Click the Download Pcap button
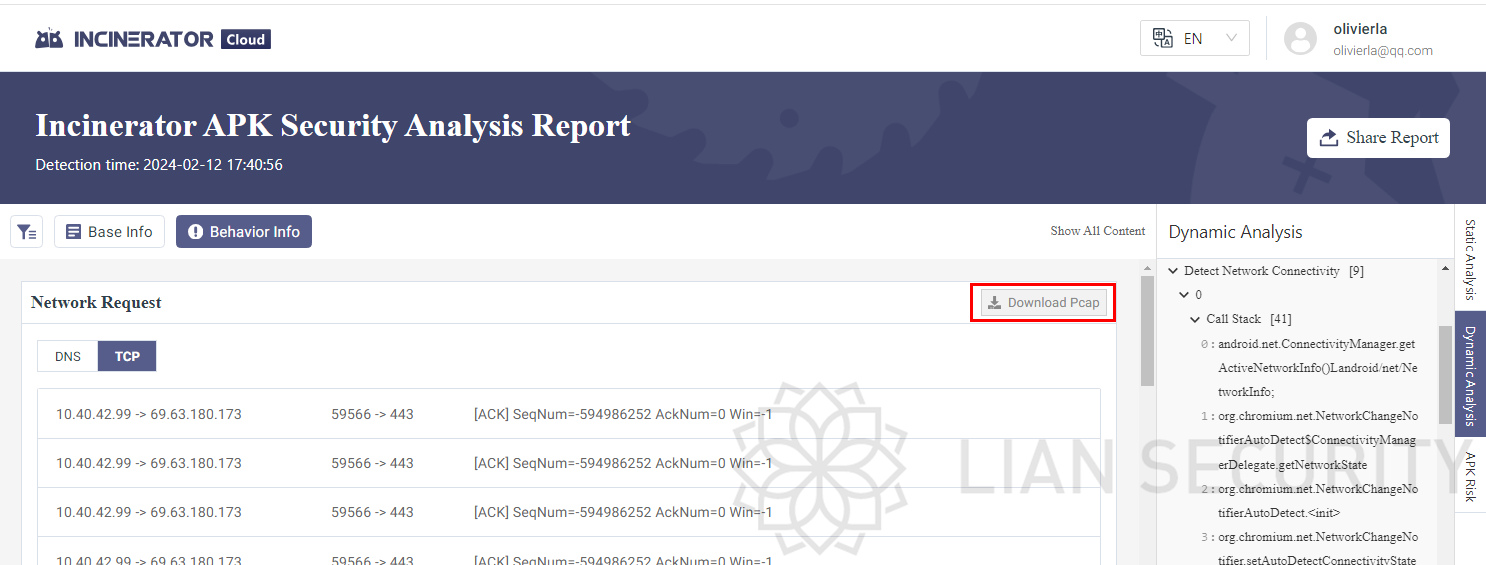1486x565 pixels. [x=1044, y=302]
